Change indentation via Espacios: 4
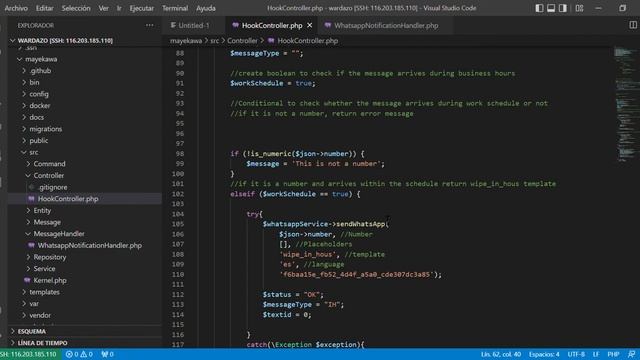The image size is (640, 360). tap(544, 354)
